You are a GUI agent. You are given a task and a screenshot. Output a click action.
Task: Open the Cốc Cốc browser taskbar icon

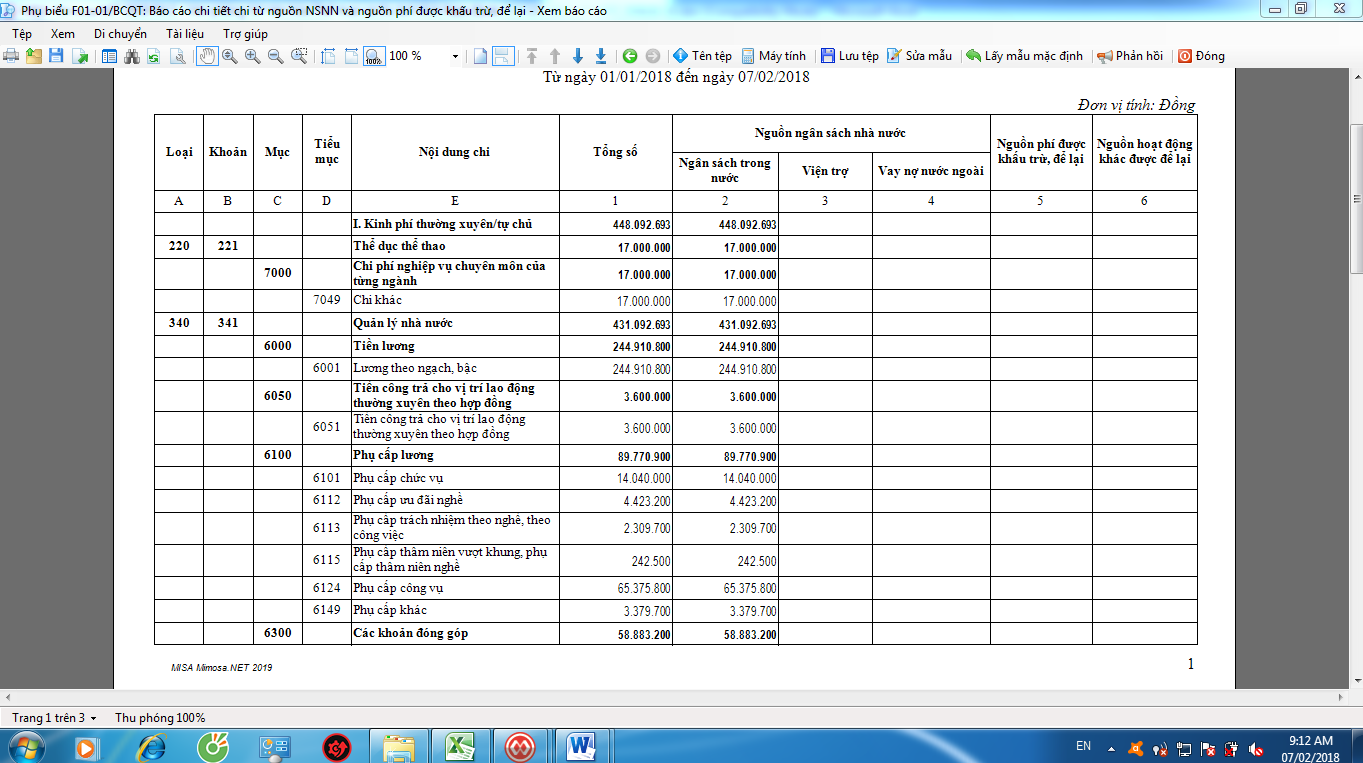pyautogui.click(x=213, y=746)
